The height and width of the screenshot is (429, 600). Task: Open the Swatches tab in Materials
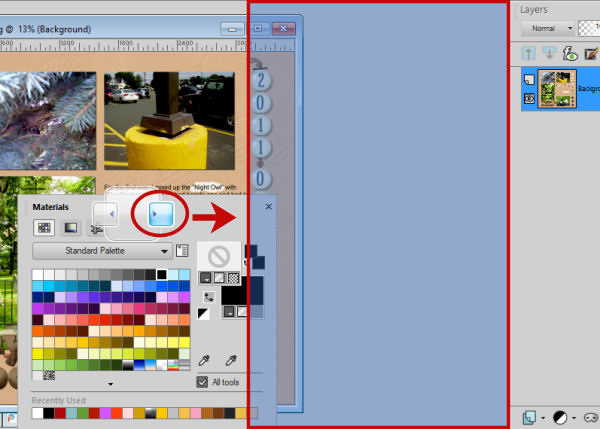click(44, 228)
